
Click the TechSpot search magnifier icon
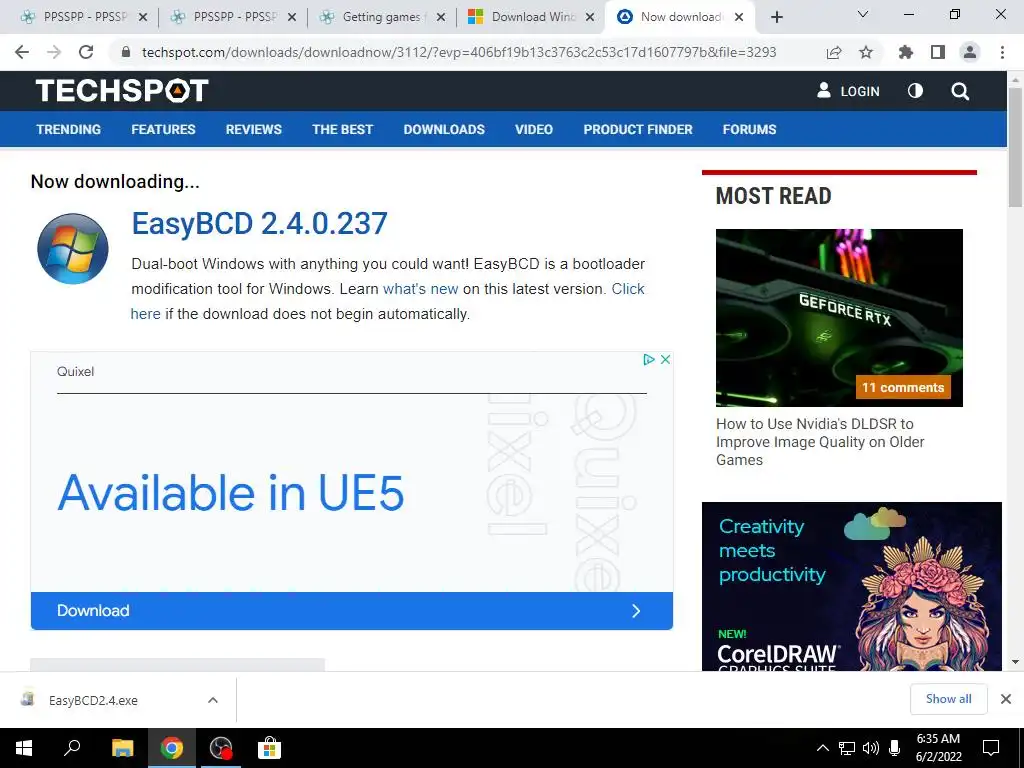pyautogui.click(x=960, y=91)
